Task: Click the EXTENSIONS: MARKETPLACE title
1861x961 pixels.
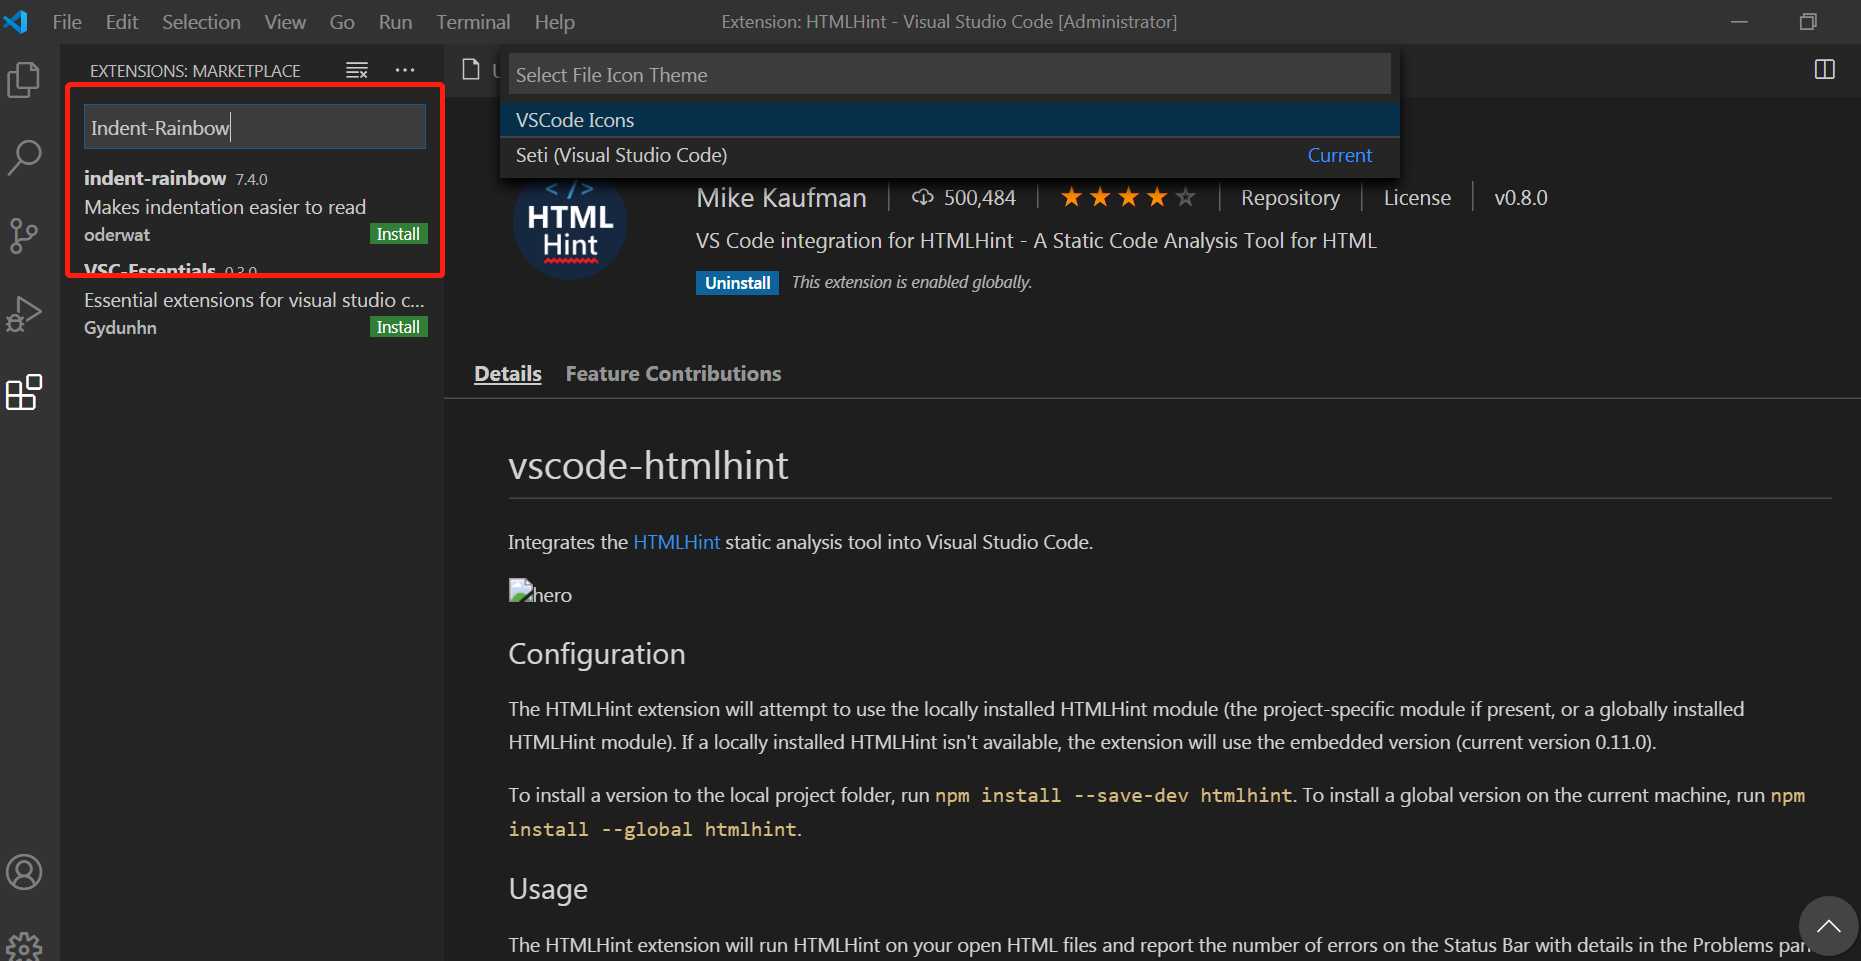Action: 195,71
